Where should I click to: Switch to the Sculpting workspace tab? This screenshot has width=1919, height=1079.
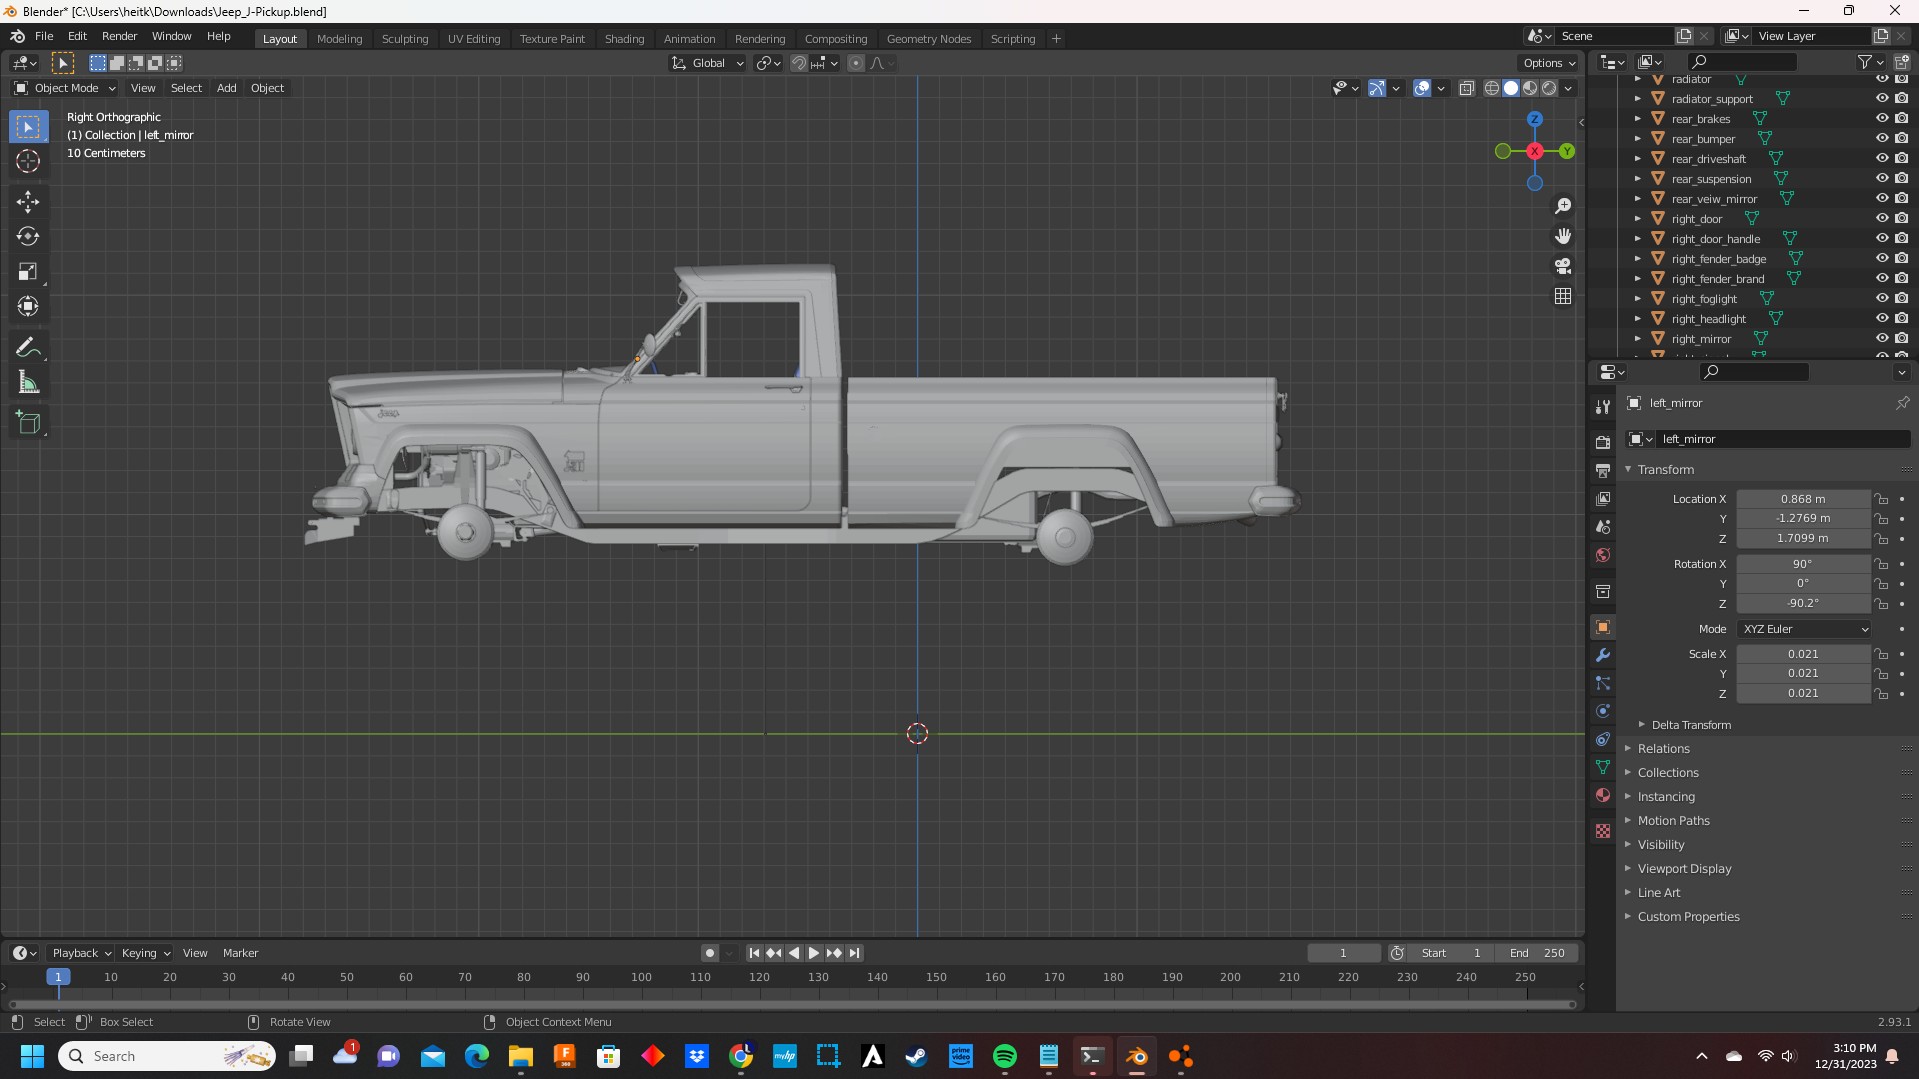point(404,39)
